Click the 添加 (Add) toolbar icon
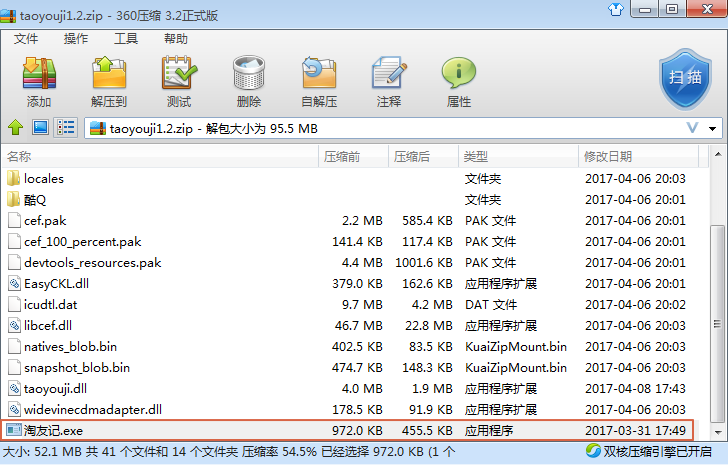The width and height of the screenshot is (728, 465). tap(39, 73)
